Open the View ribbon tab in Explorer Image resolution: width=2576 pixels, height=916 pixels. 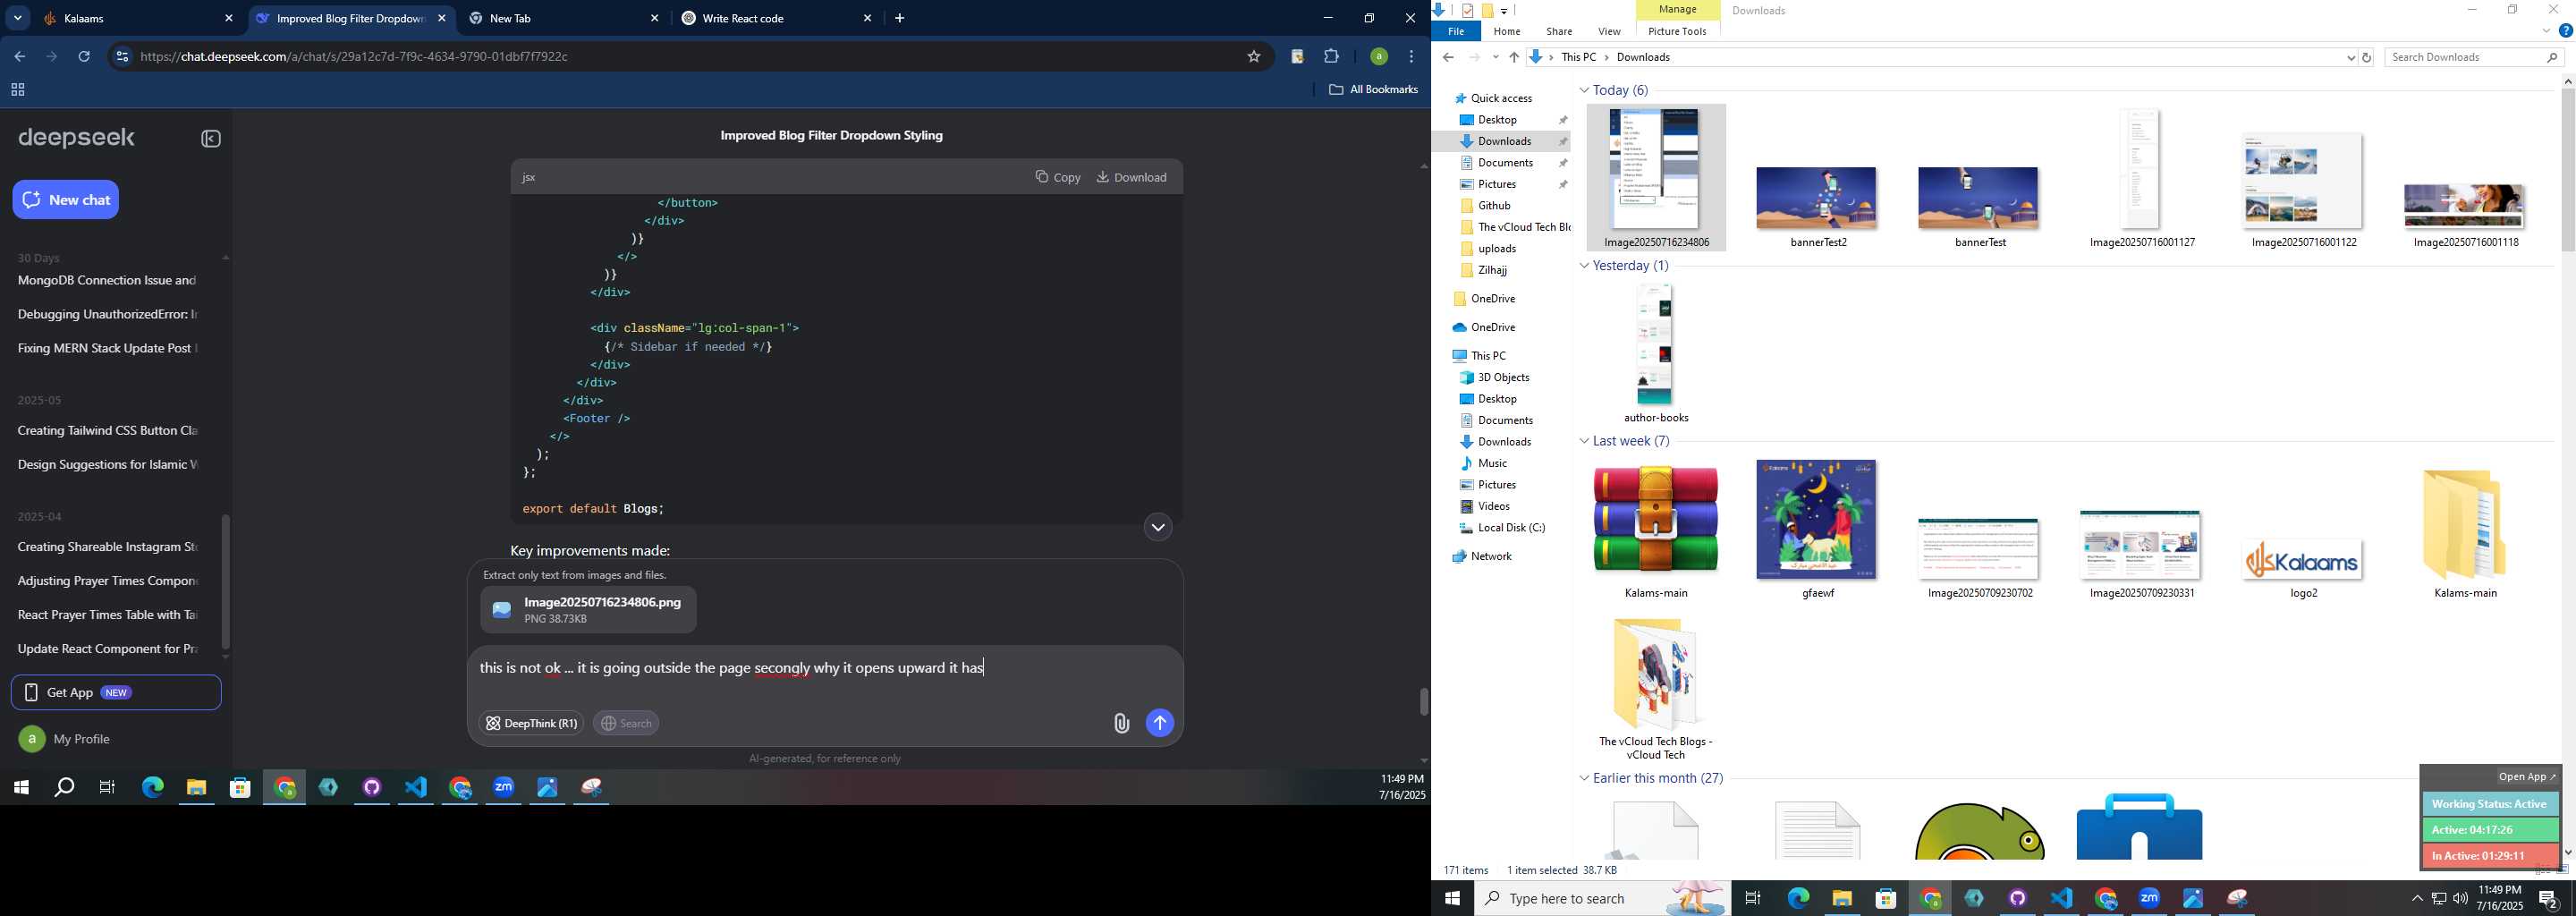click(1609, 32)
